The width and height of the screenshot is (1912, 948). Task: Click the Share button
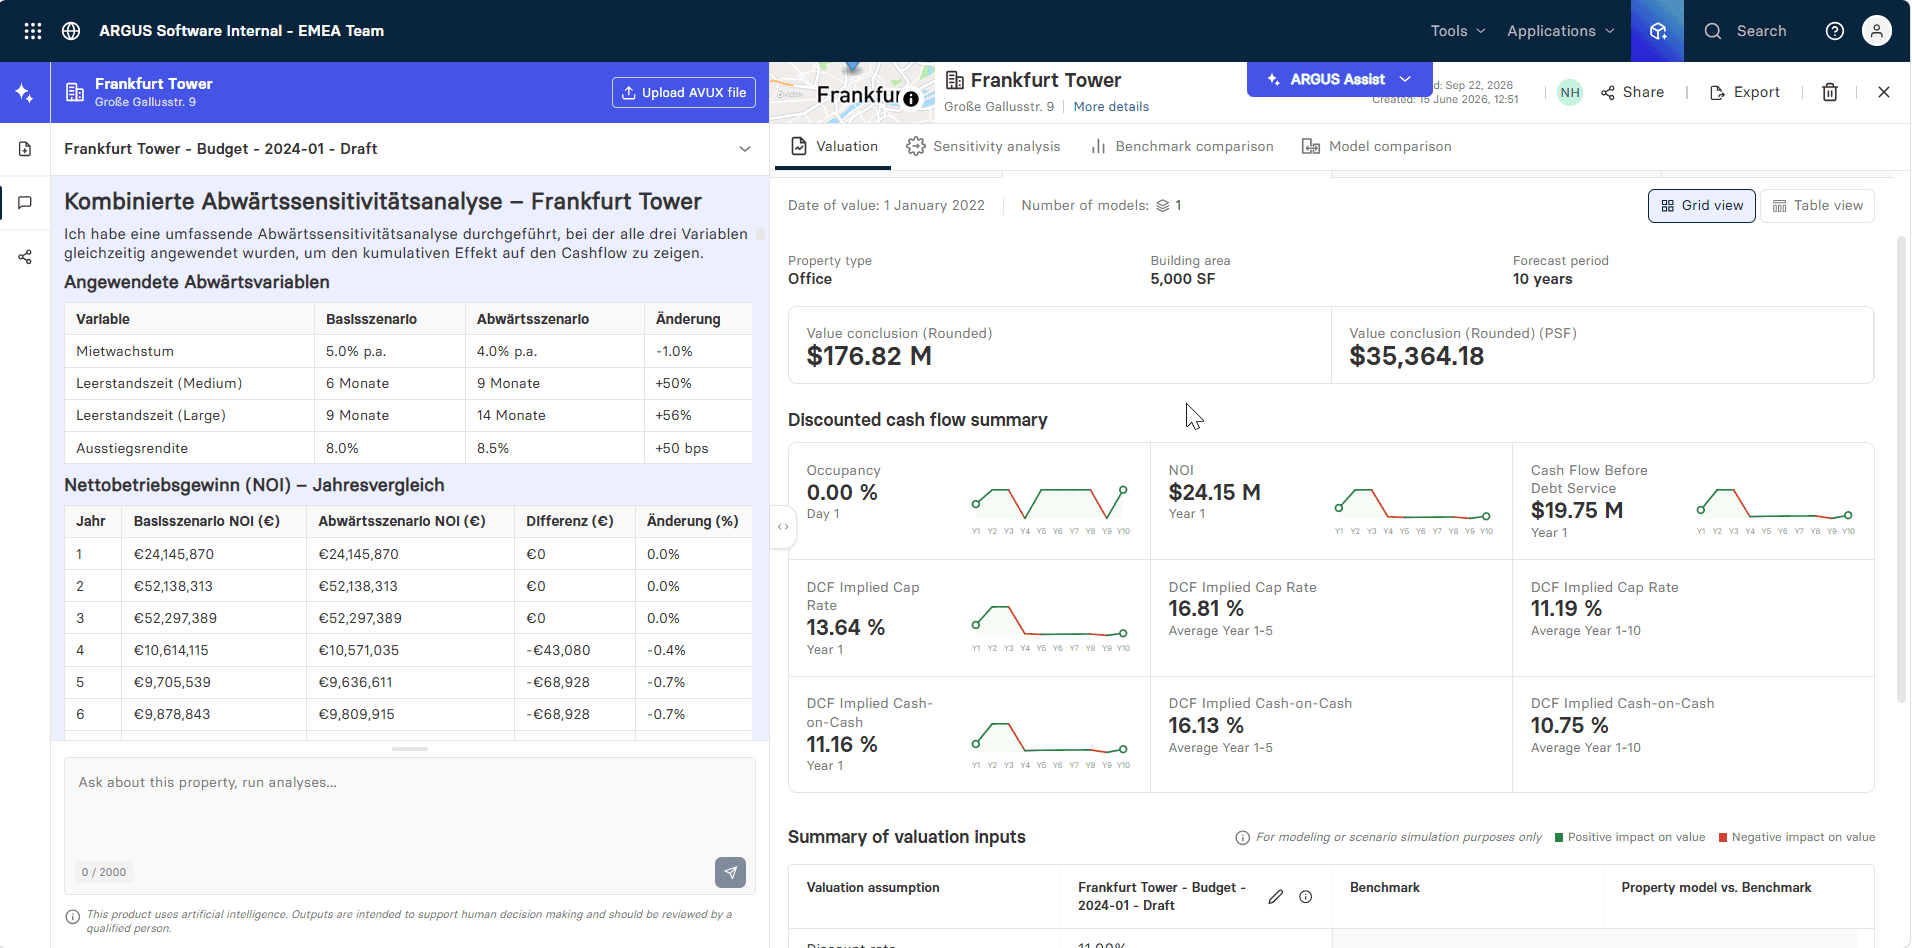(x=1633, y=92)
